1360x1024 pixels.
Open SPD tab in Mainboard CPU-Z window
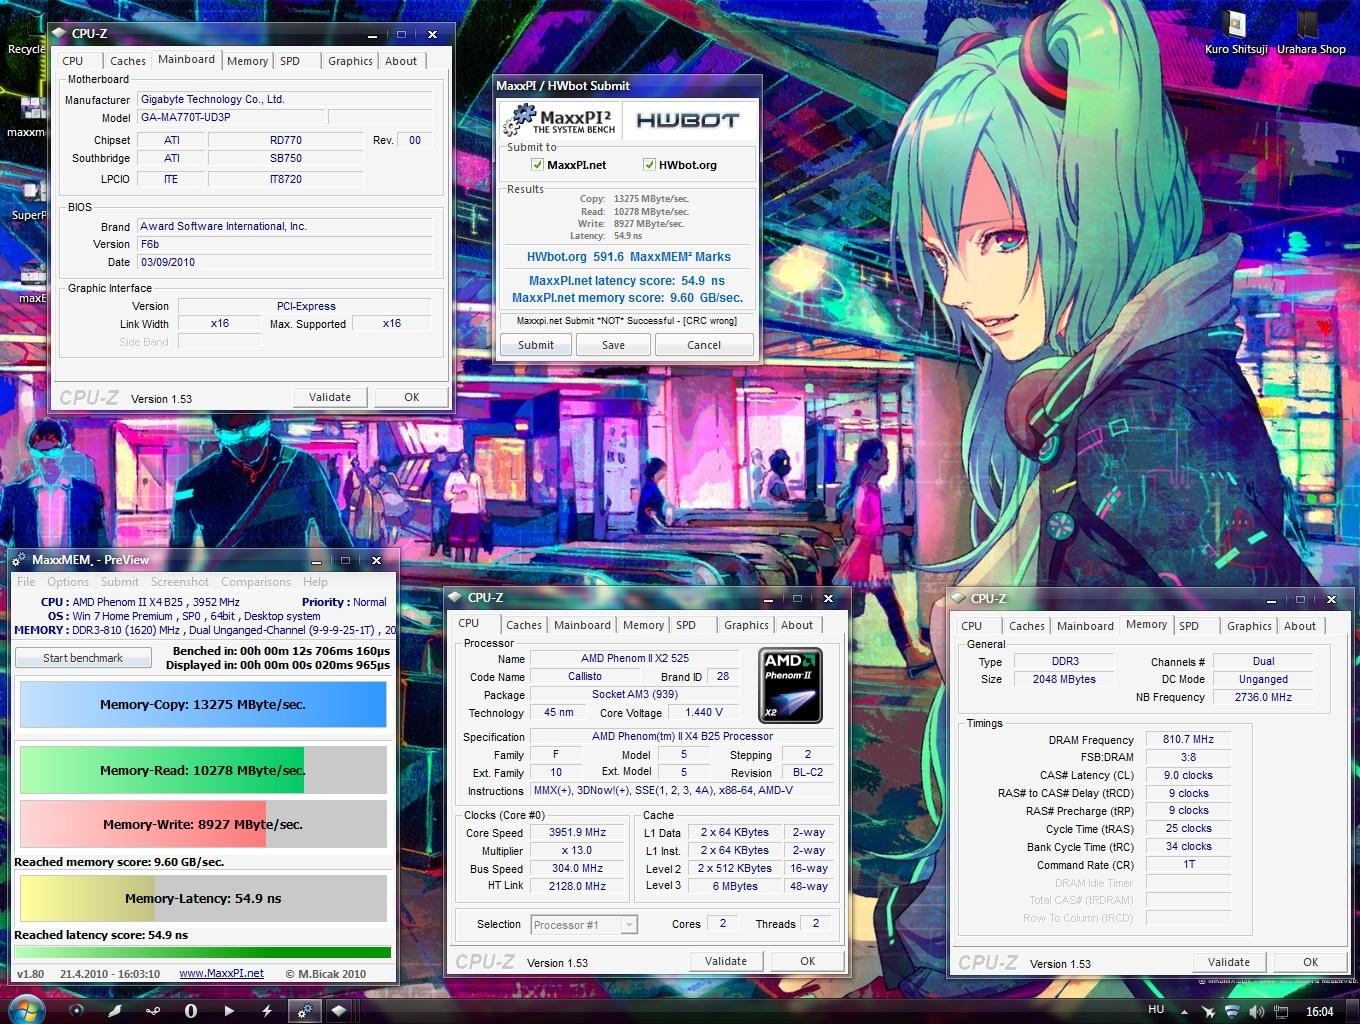coord(290,61)
